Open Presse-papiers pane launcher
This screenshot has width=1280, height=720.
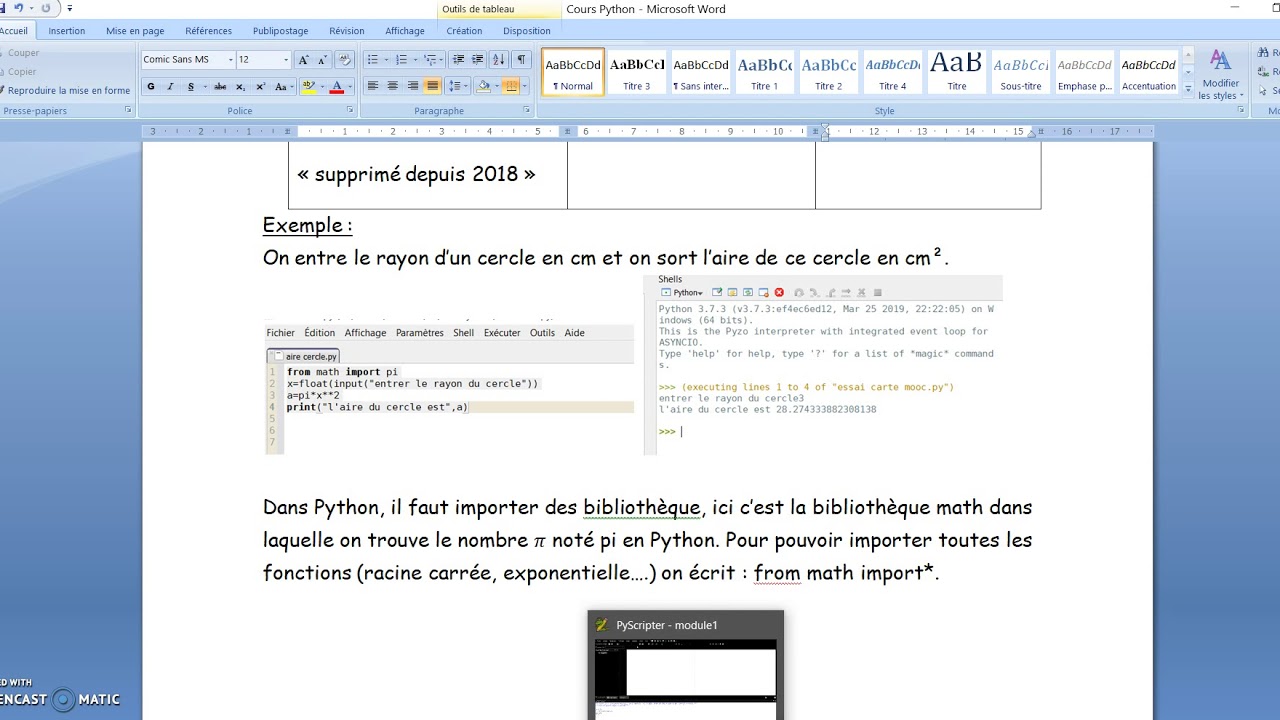coord(126,110)
